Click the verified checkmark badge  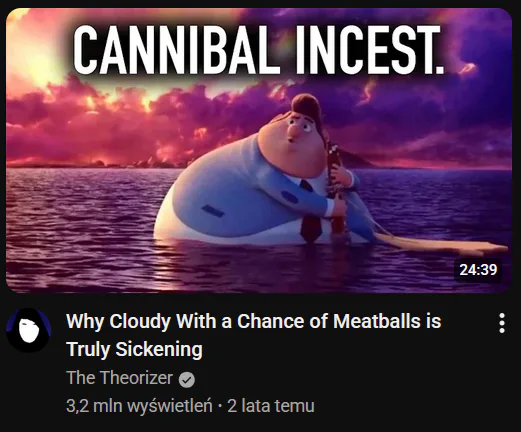pyautogui.click(x=187, y=379)
